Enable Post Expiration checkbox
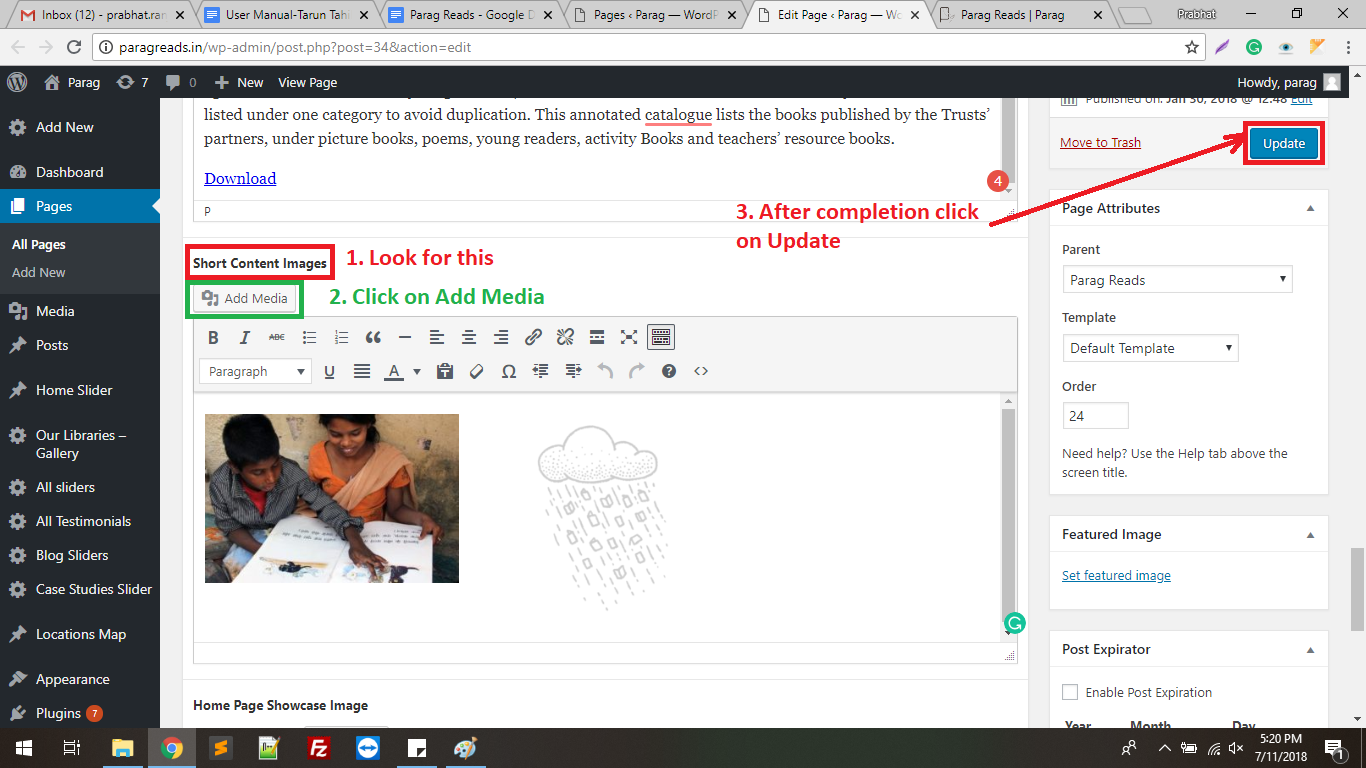Image resolution: width=1366 pixels, height=768 pixels. click(1070, 692)
